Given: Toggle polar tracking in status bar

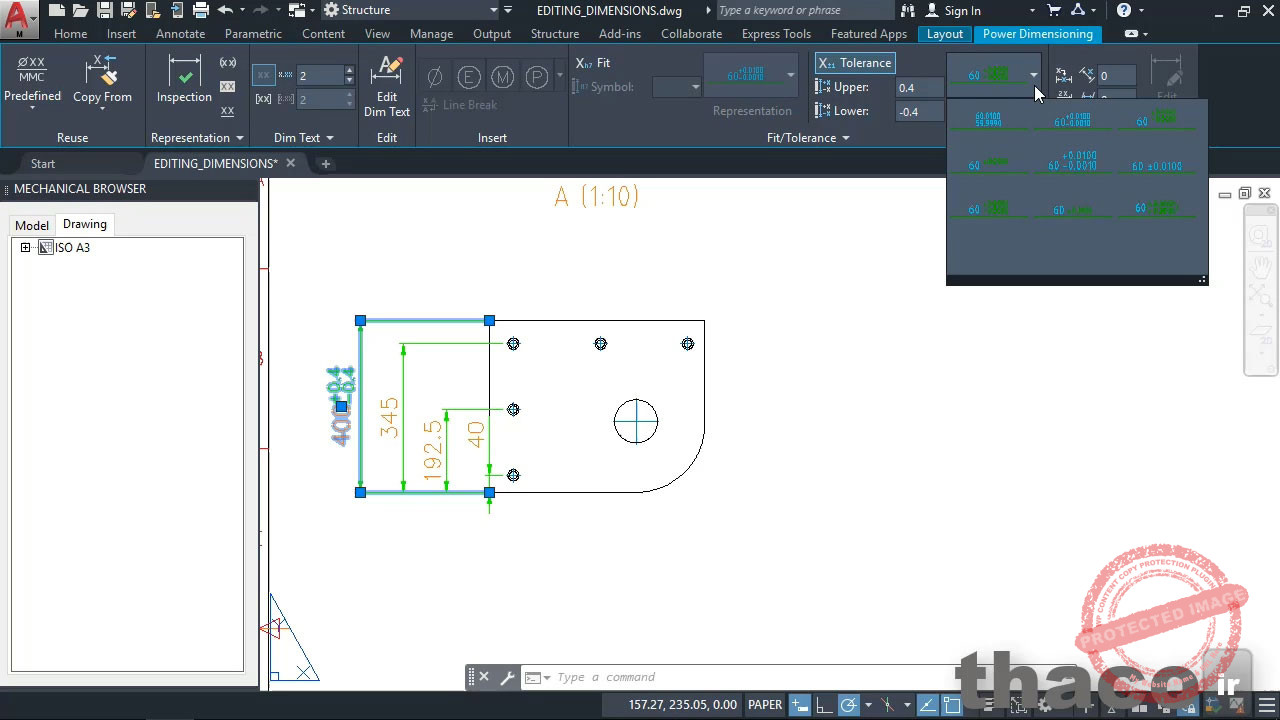Looking at the screenshot, I should 848,705.
